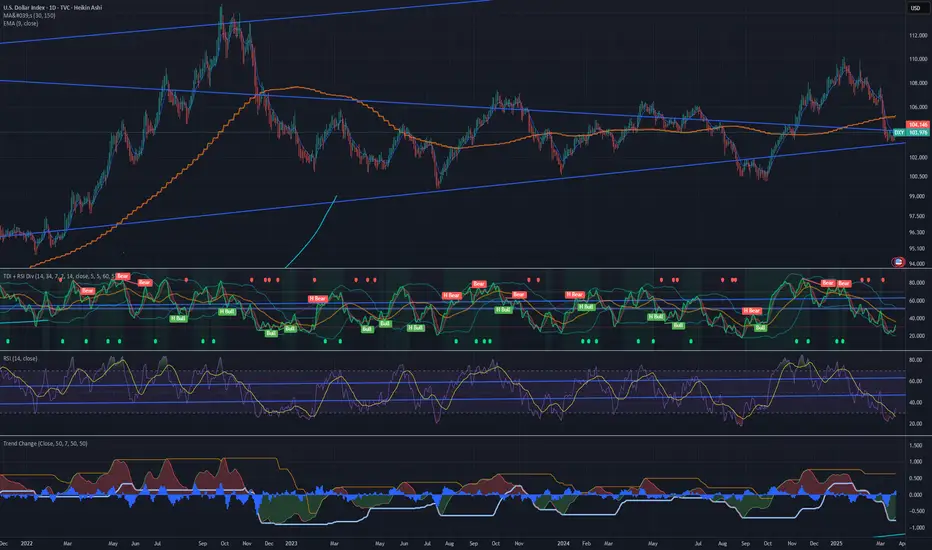Click the Feb label on time axis
Image resolution: width=932 pixels, height=550 pixels.
tap(586, 543)
